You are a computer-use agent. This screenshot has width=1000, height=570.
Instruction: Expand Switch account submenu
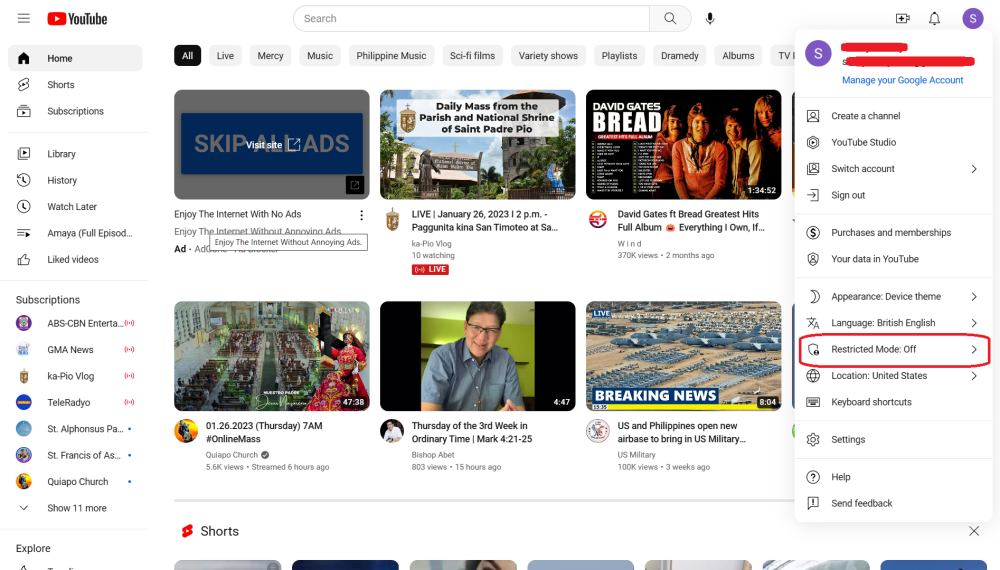tap(893, 169)
